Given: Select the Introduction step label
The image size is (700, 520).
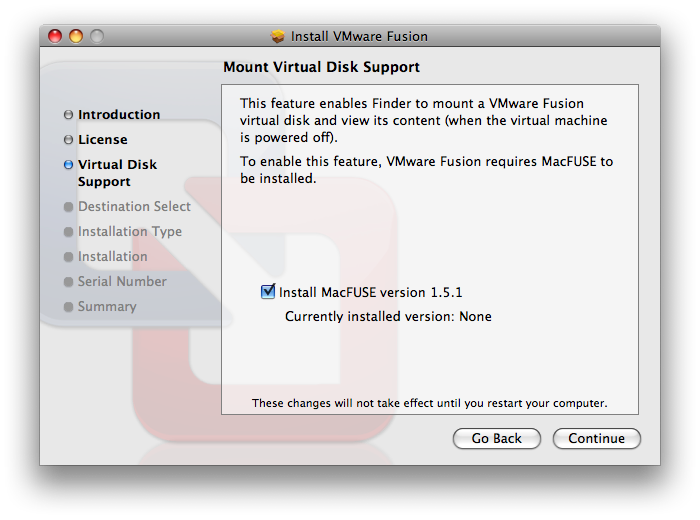Looking at the screenshot, I should [x=119, y=115].
